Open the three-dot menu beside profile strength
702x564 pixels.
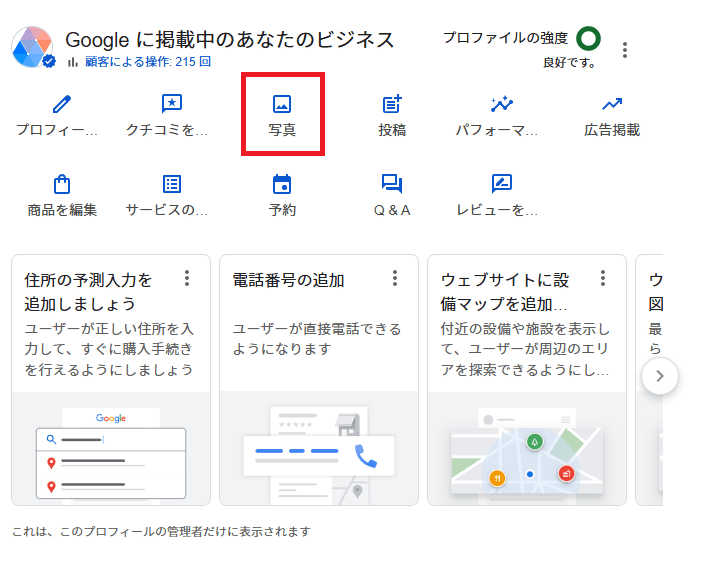625,50
